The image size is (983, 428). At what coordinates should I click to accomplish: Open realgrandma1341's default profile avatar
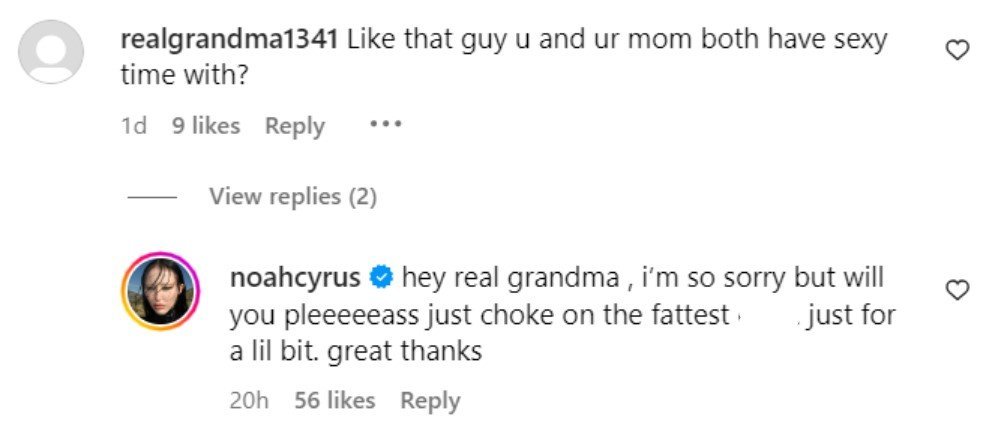[x=51, y=51]
